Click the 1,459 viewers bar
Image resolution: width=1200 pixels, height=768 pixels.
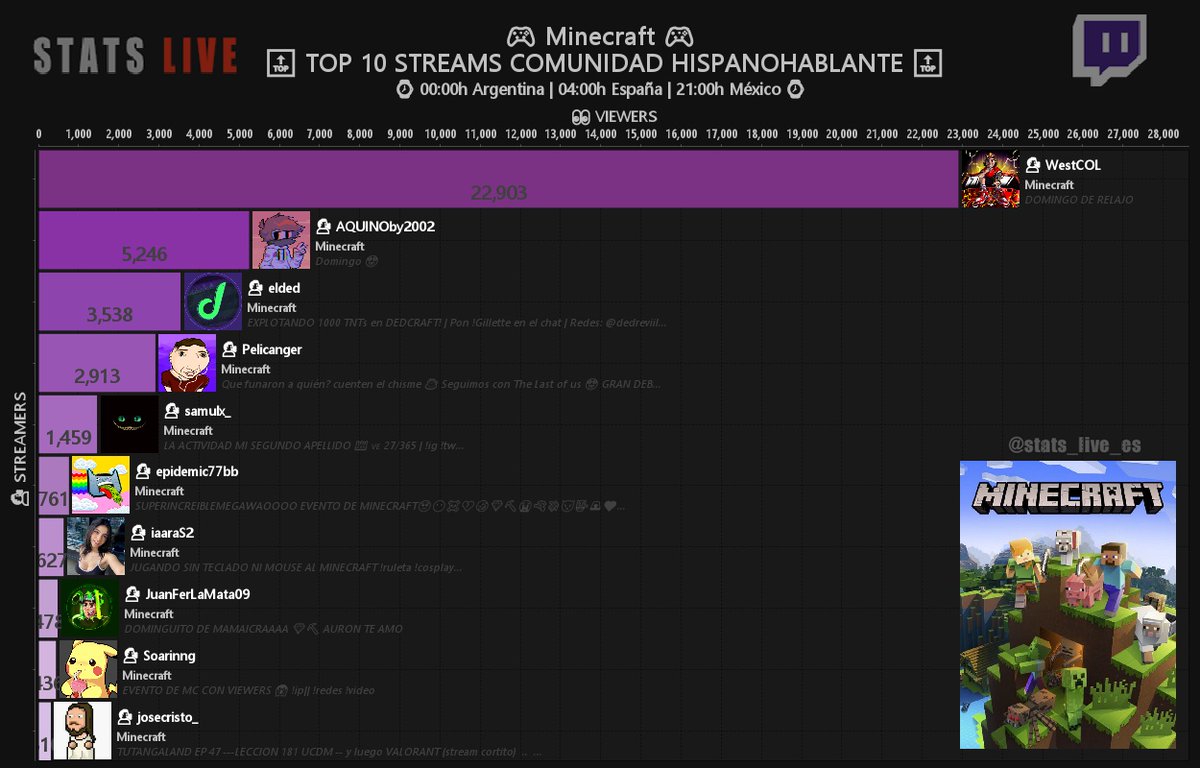click(x=68, y=424)
